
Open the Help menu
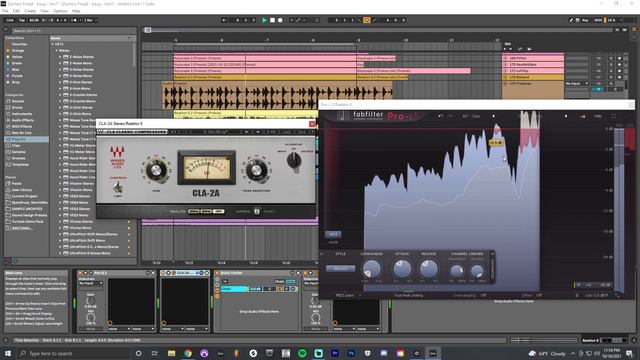point(76,11)
